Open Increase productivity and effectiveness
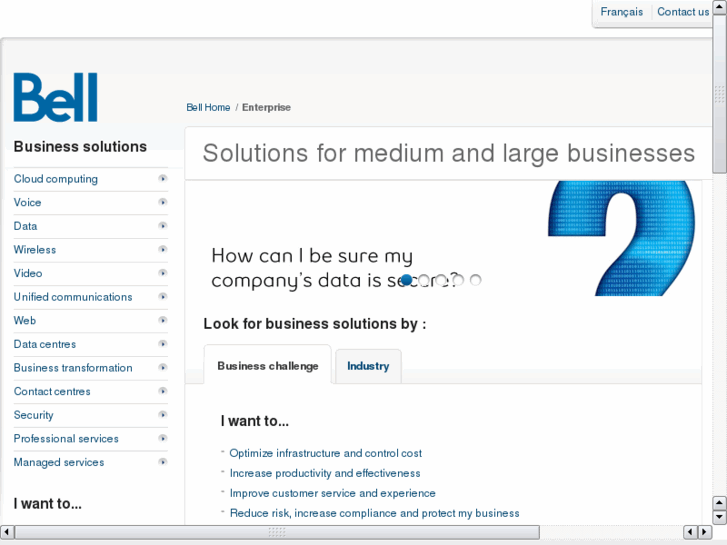The image size is (727, 545). [325, 473]
